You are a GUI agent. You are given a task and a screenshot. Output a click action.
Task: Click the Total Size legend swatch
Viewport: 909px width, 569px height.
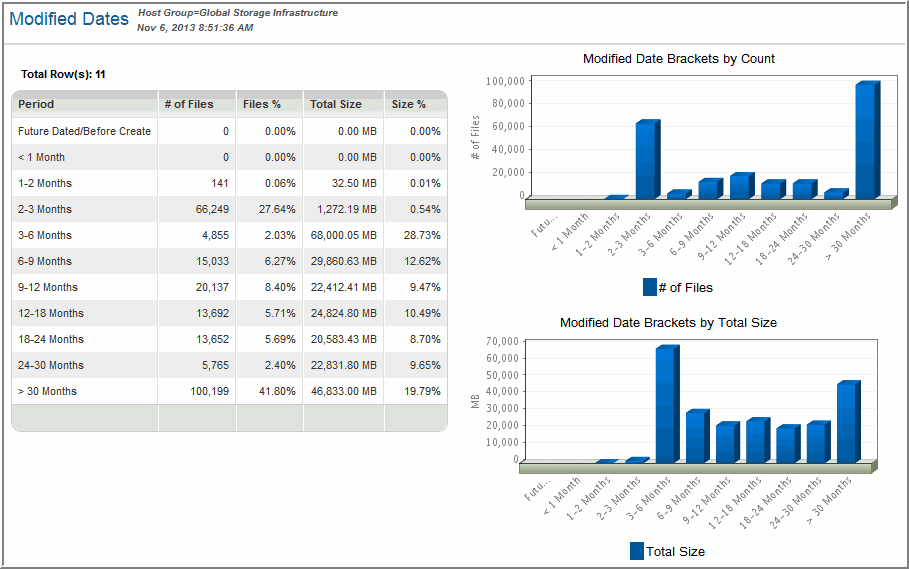click(x=637, y=551)
